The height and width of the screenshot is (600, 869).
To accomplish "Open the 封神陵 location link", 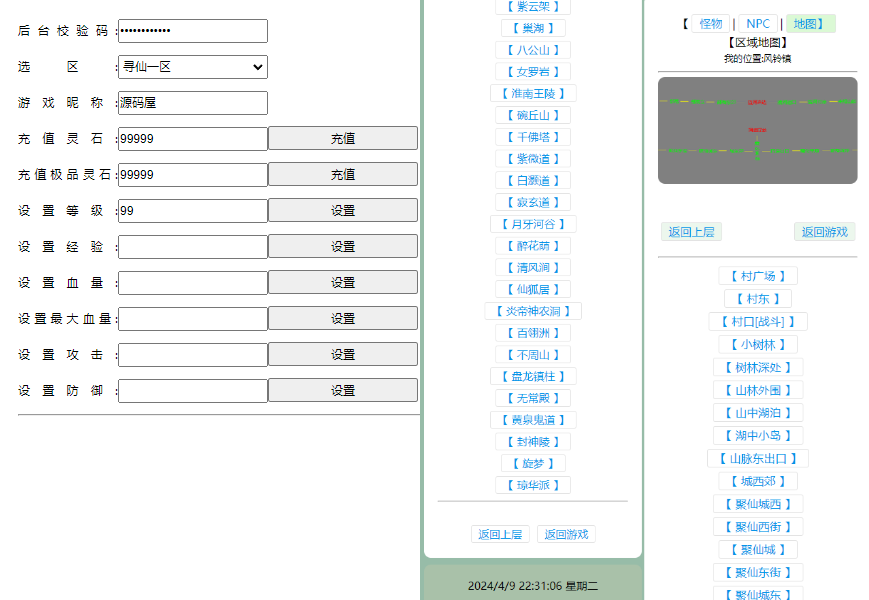I will [x=533, y=442].
